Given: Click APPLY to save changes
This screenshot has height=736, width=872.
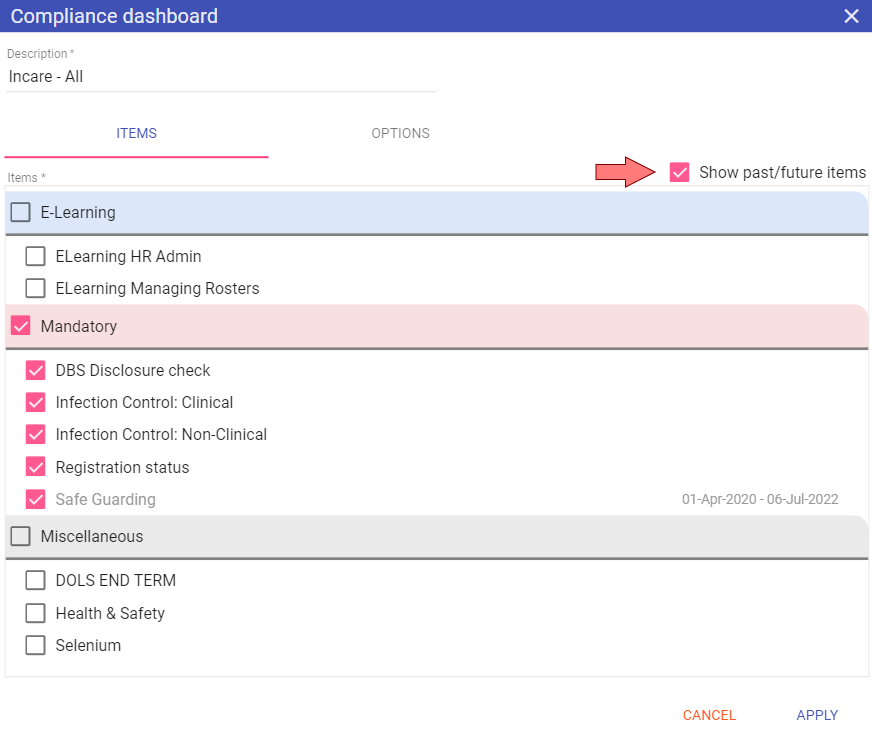Looking at the screenshot, I should [x=817, y=715].
